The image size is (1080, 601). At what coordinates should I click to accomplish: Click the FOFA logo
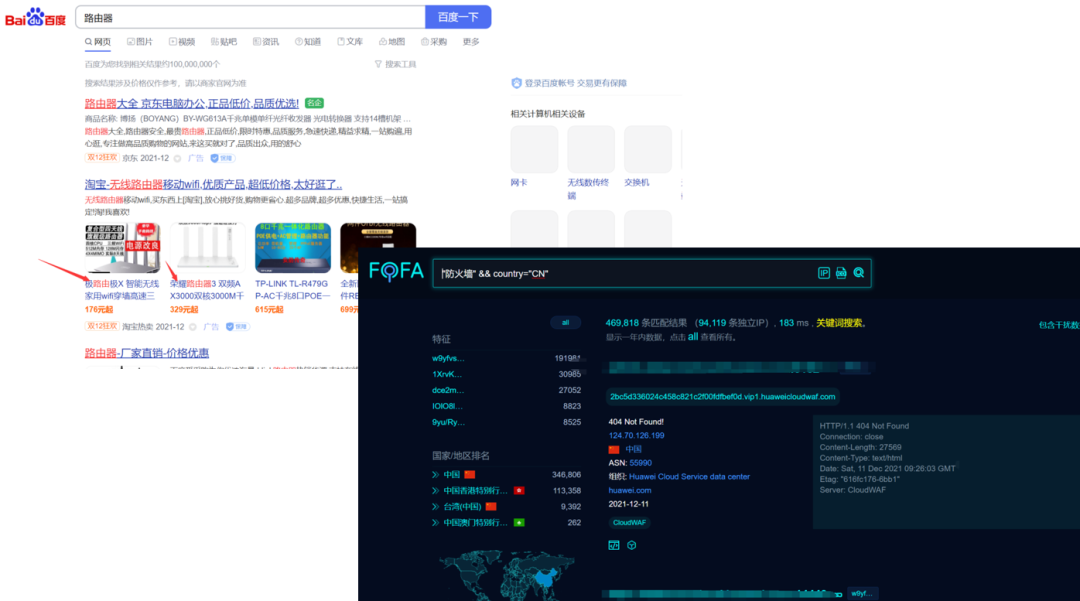pyautogui.click(x=396, y=271)
